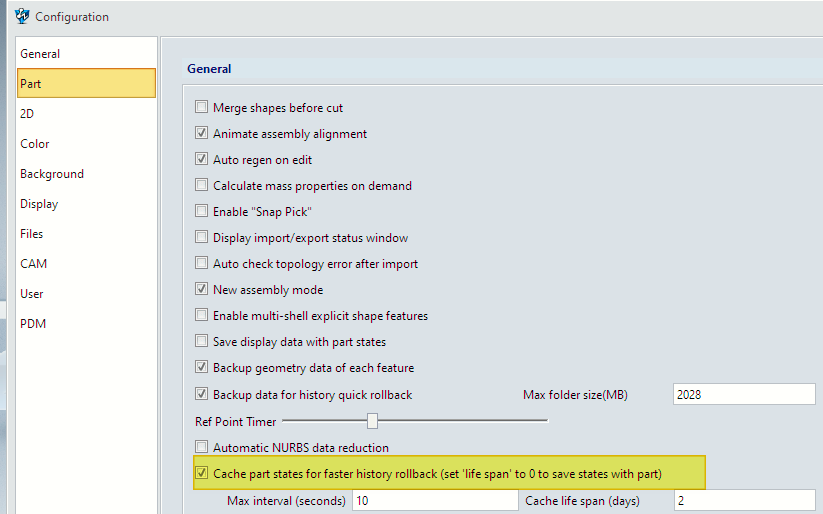Uncheck Animate assembly alignment
The height and width of the screenshot is (514, 823).
201,133
